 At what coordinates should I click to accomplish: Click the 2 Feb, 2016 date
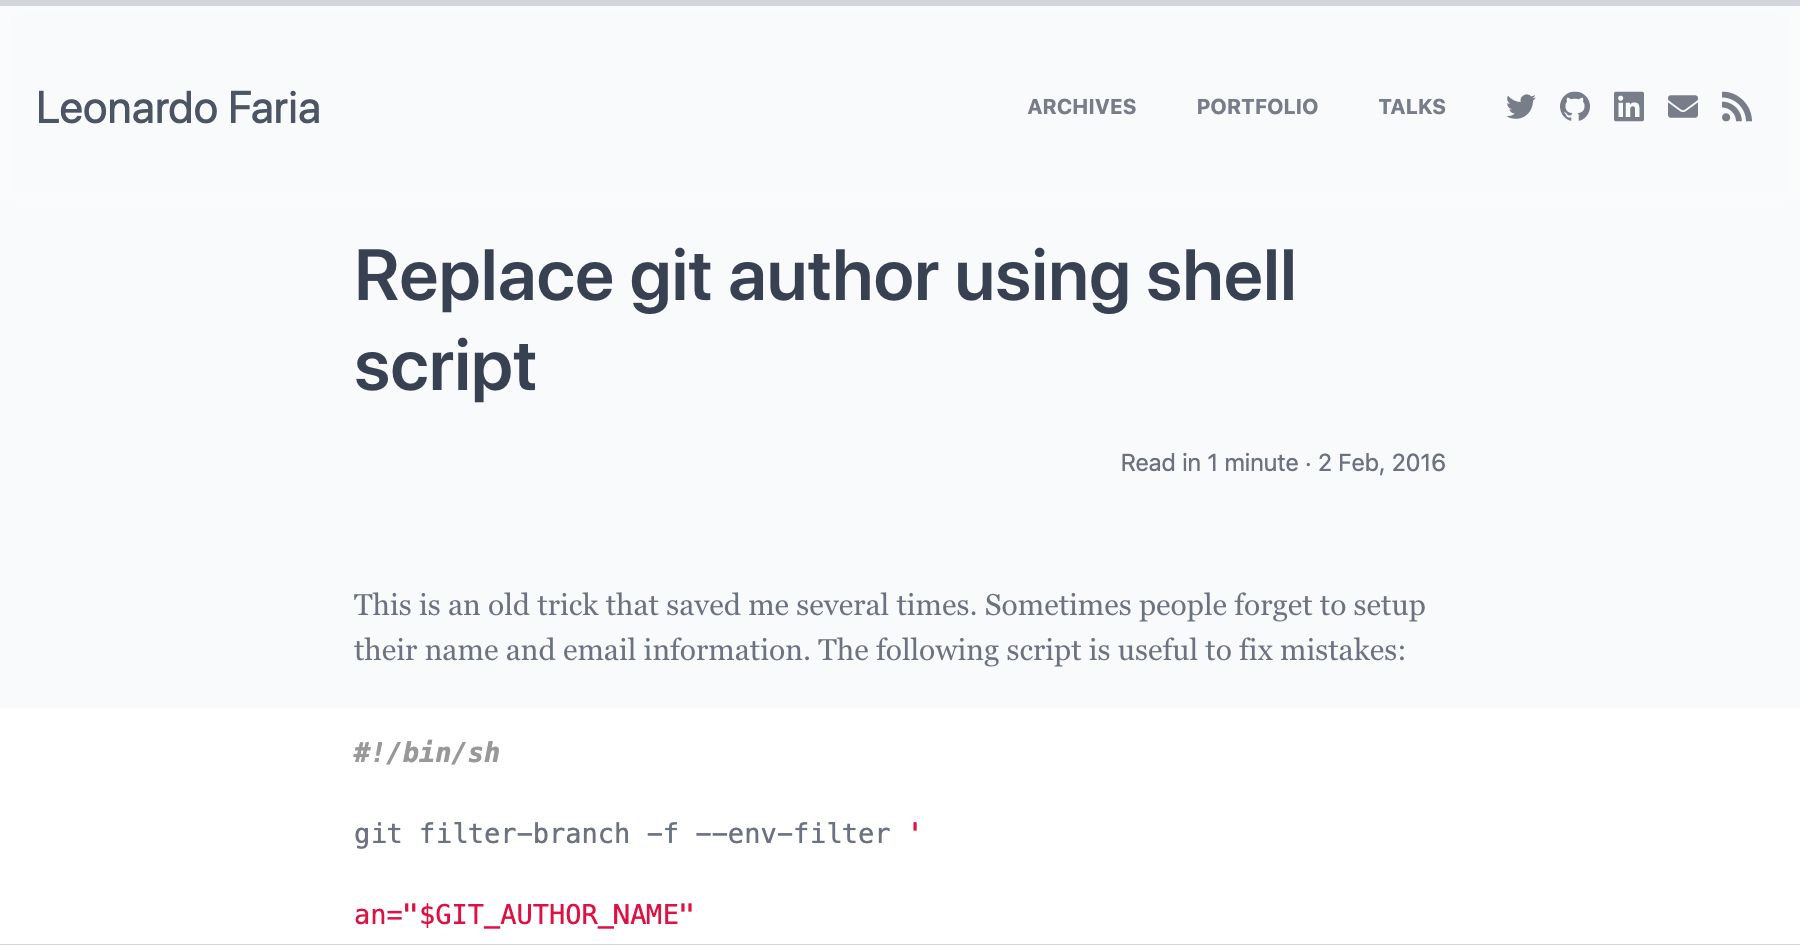click(1382, 462)
